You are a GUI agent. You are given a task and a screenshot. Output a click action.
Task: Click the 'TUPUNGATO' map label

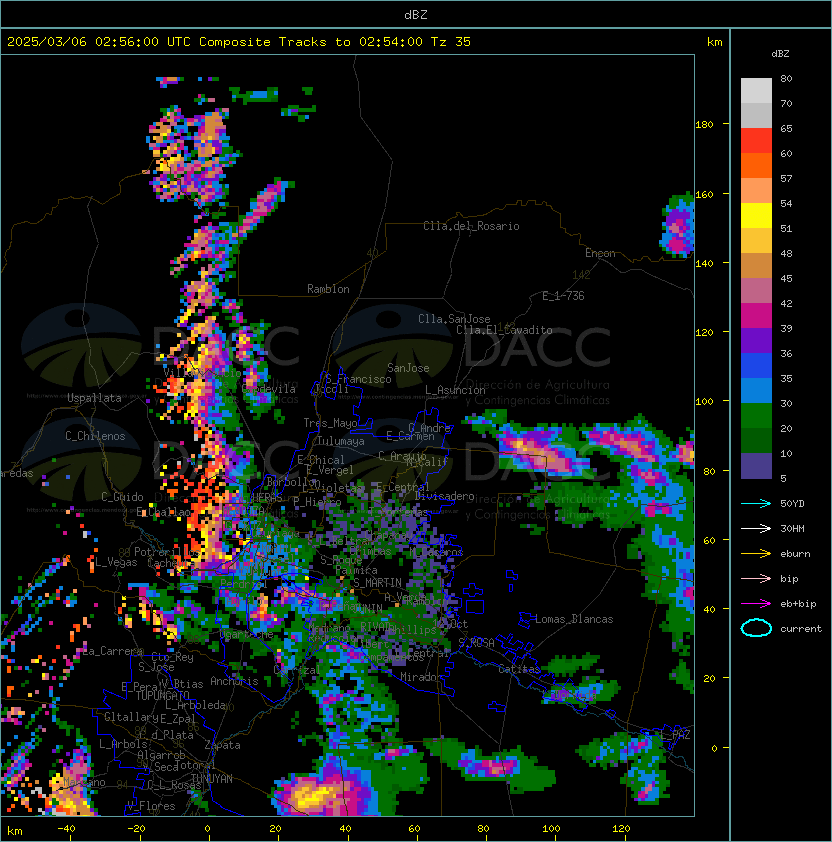[162, 696]
